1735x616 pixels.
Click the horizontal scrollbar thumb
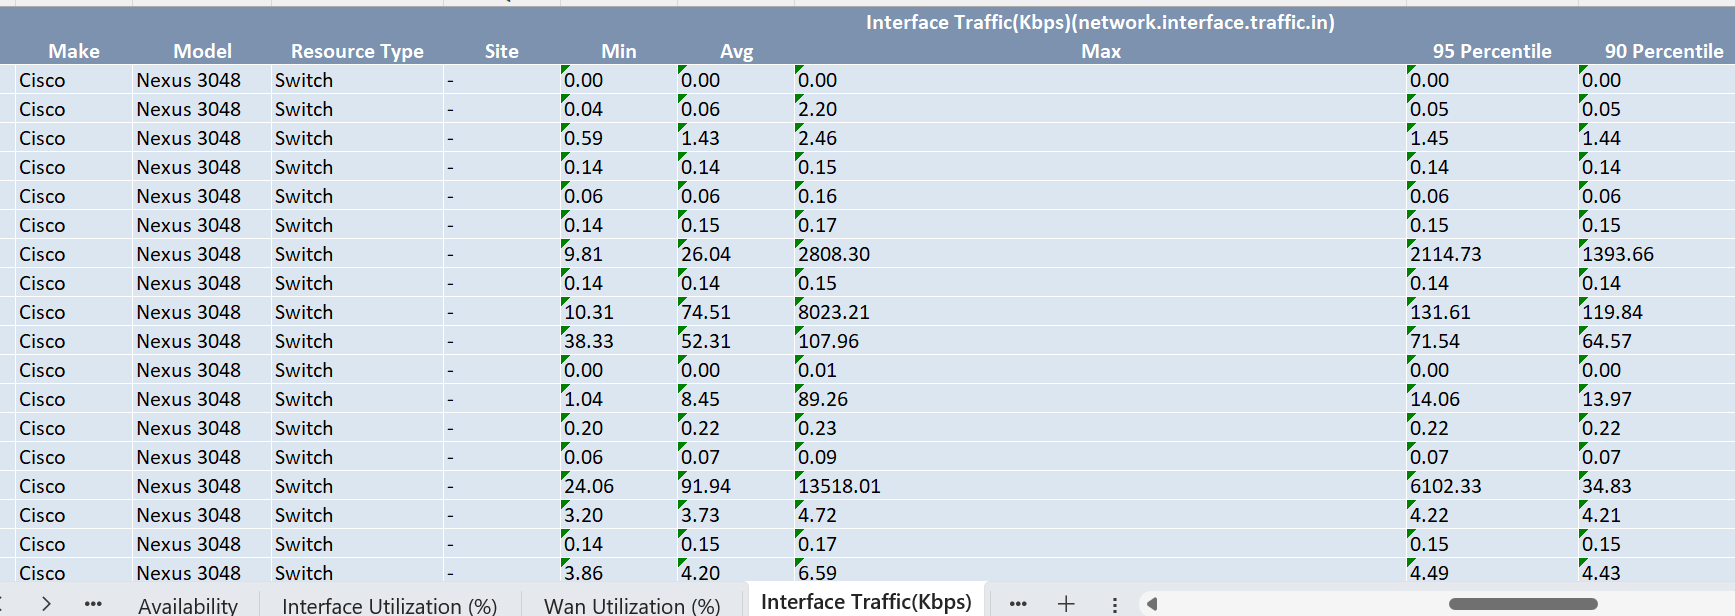(1522, 604)
